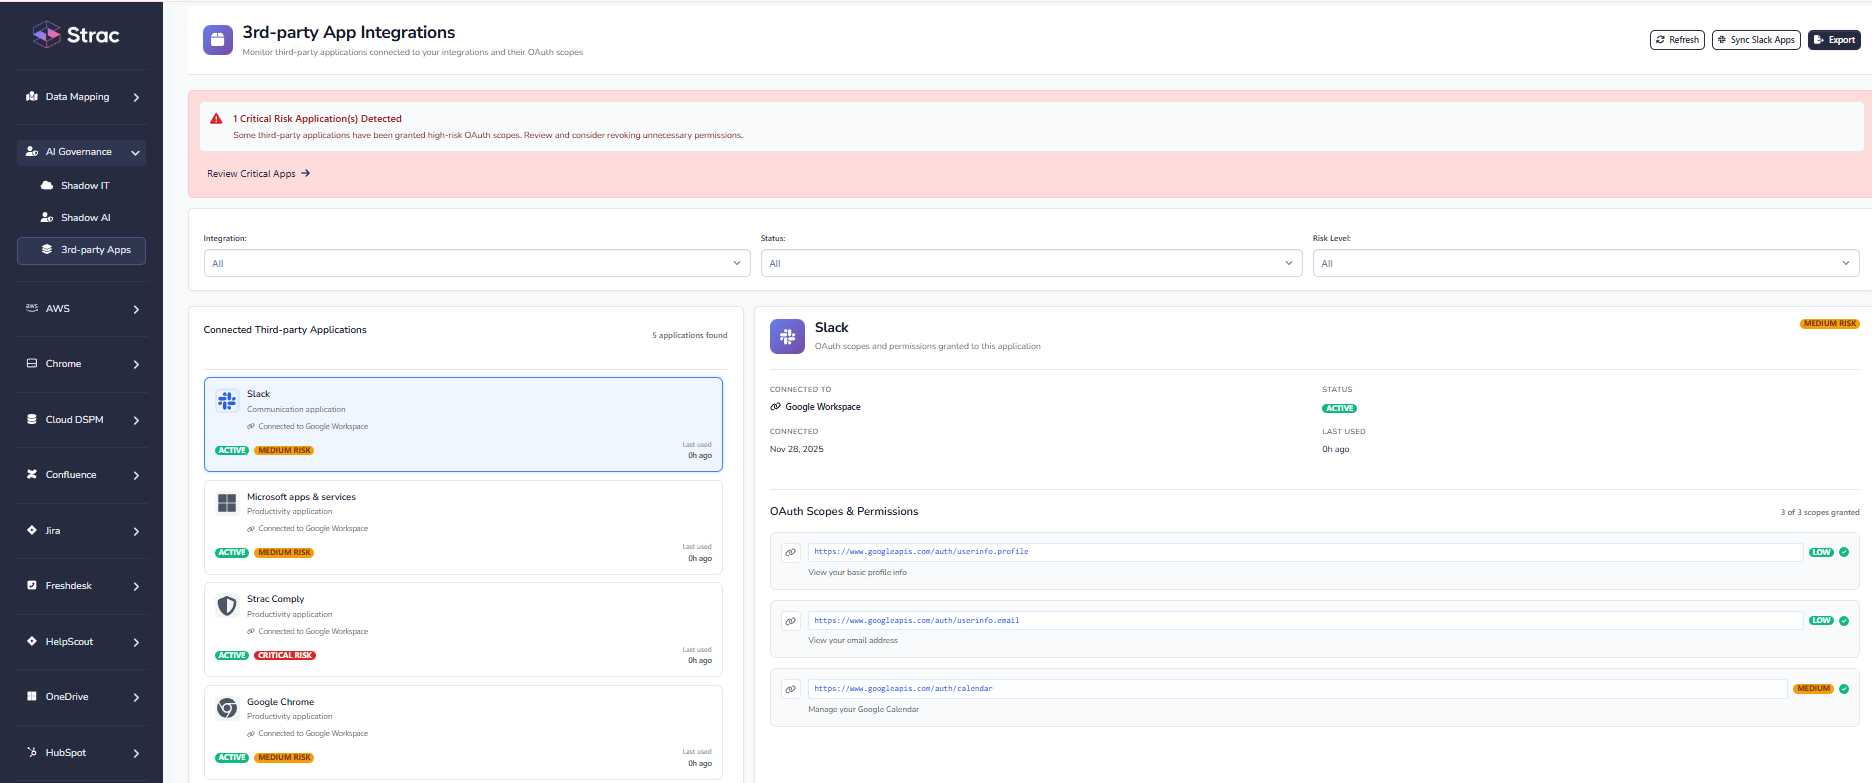The image size is (1872, 783).
Task: Click MEDIUM RISK badge in Slack detail header
Action: (x=1830, y=324)
